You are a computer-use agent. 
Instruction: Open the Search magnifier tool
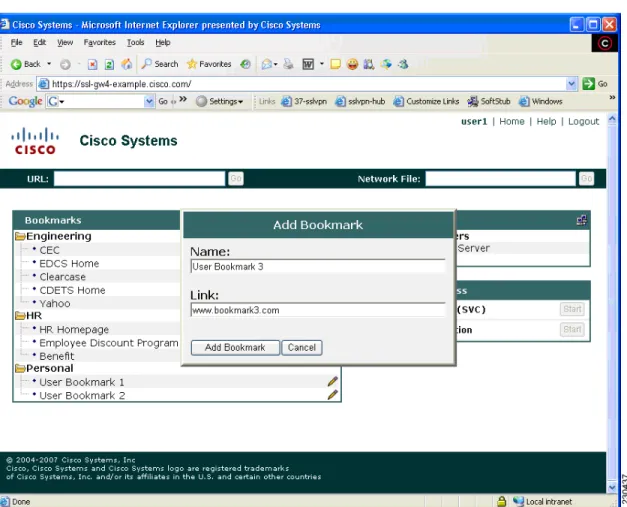pos(147,64)
